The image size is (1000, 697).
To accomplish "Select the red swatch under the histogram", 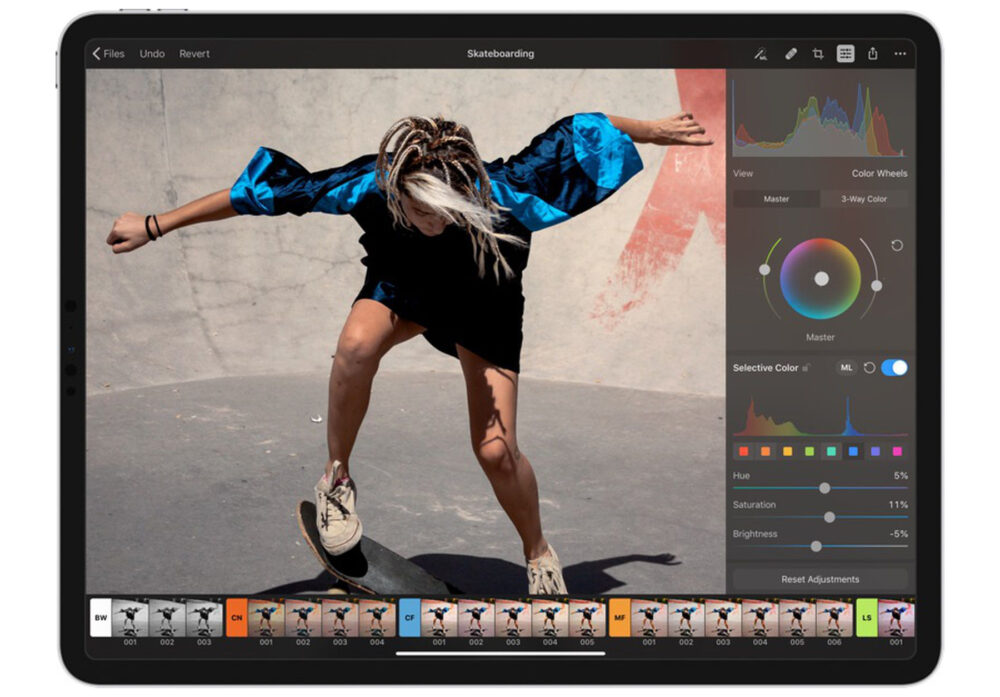I will click(742, 450).
